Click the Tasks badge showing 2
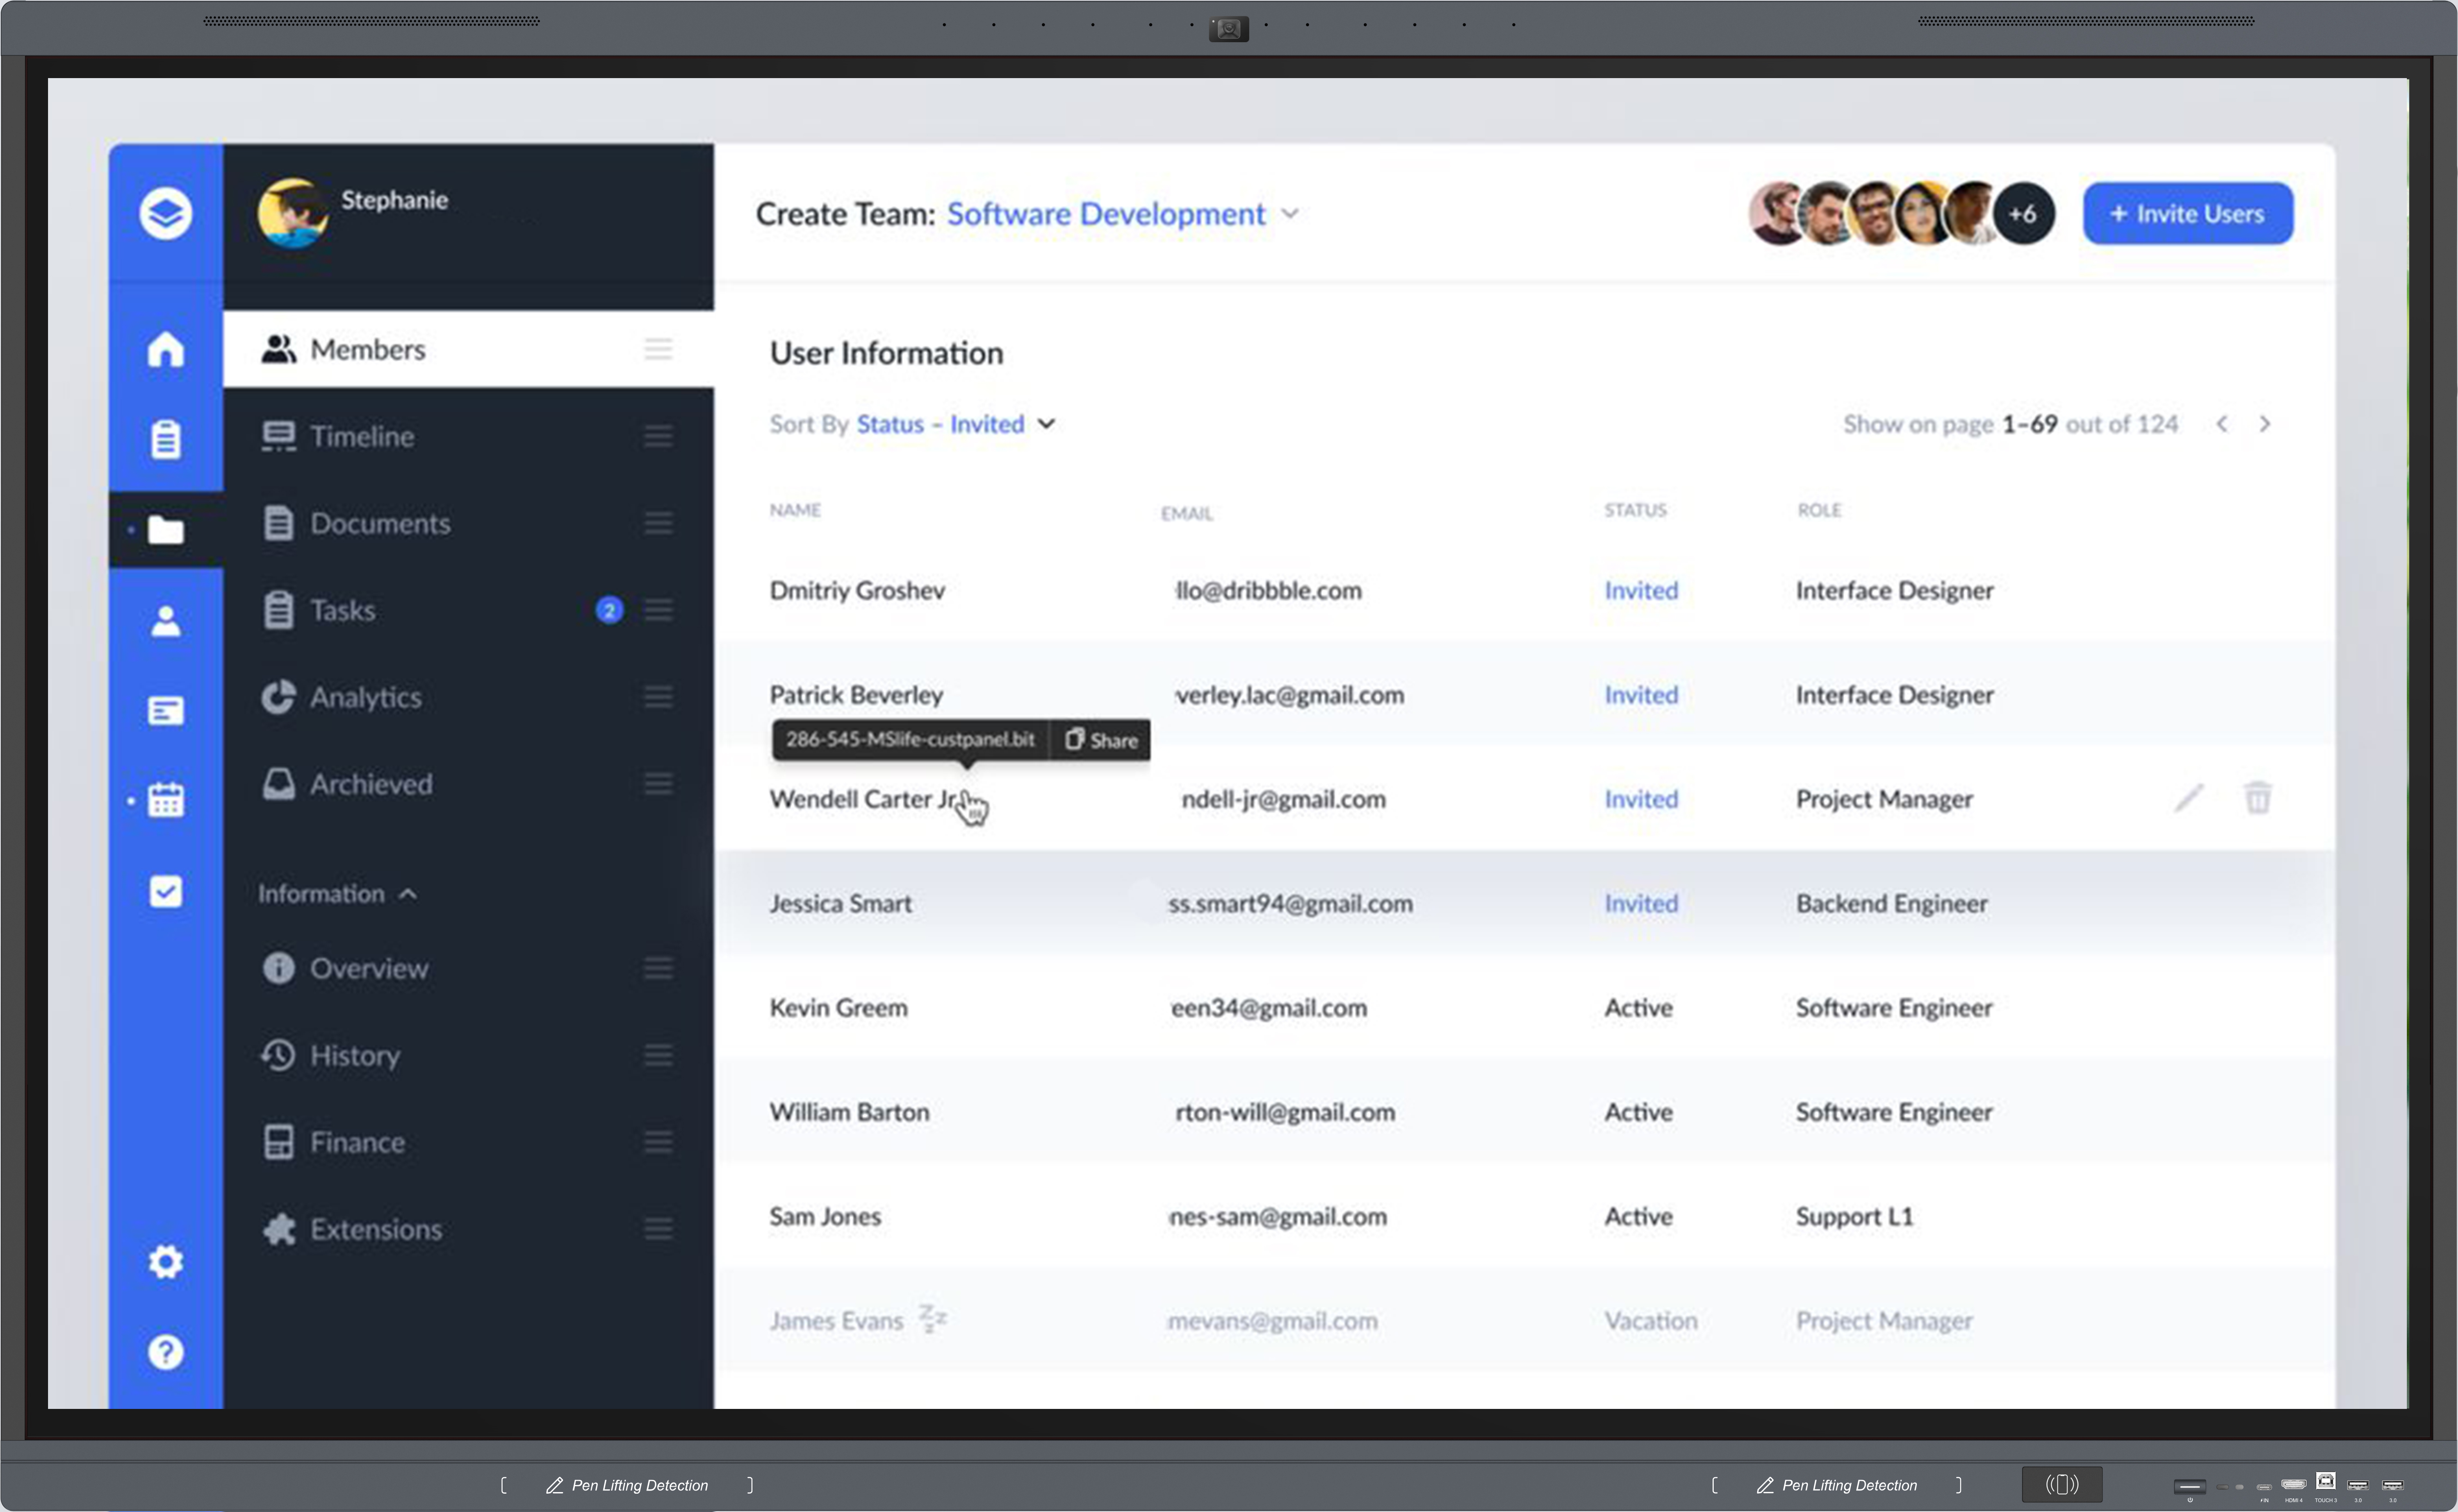2458x1512 pixels. point(609,610)
